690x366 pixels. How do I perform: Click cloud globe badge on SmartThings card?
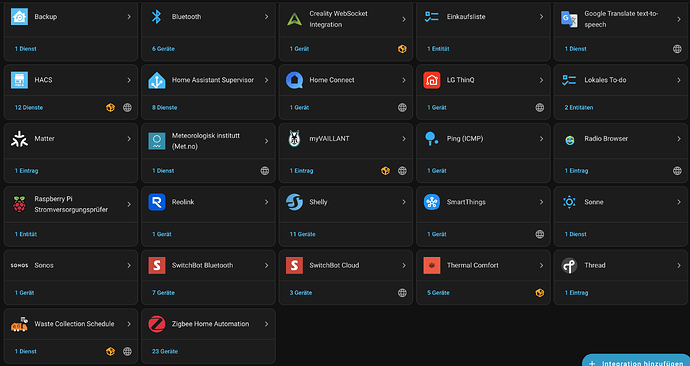click(540, 234)
